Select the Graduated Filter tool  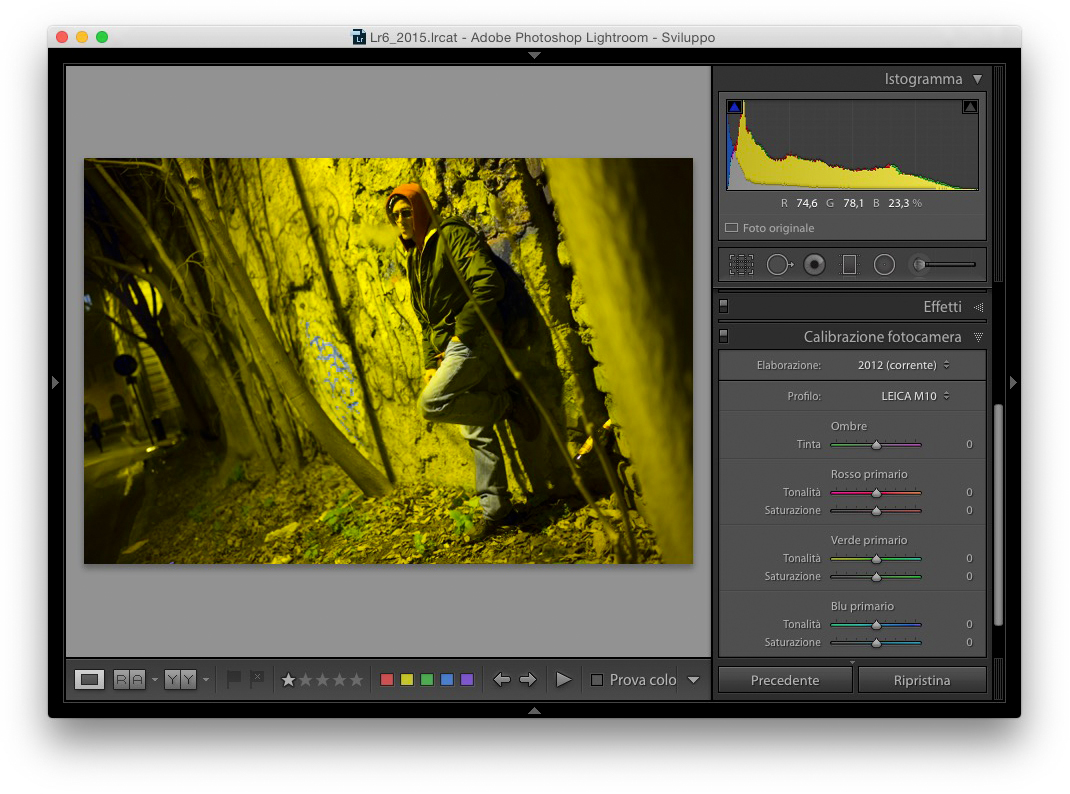click(849, 265)
